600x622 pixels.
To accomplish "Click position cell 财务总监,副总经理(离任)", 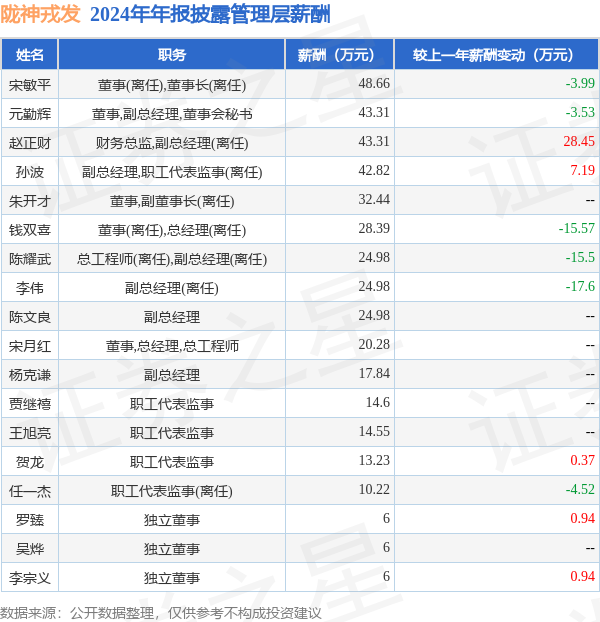I will [172, 143].
